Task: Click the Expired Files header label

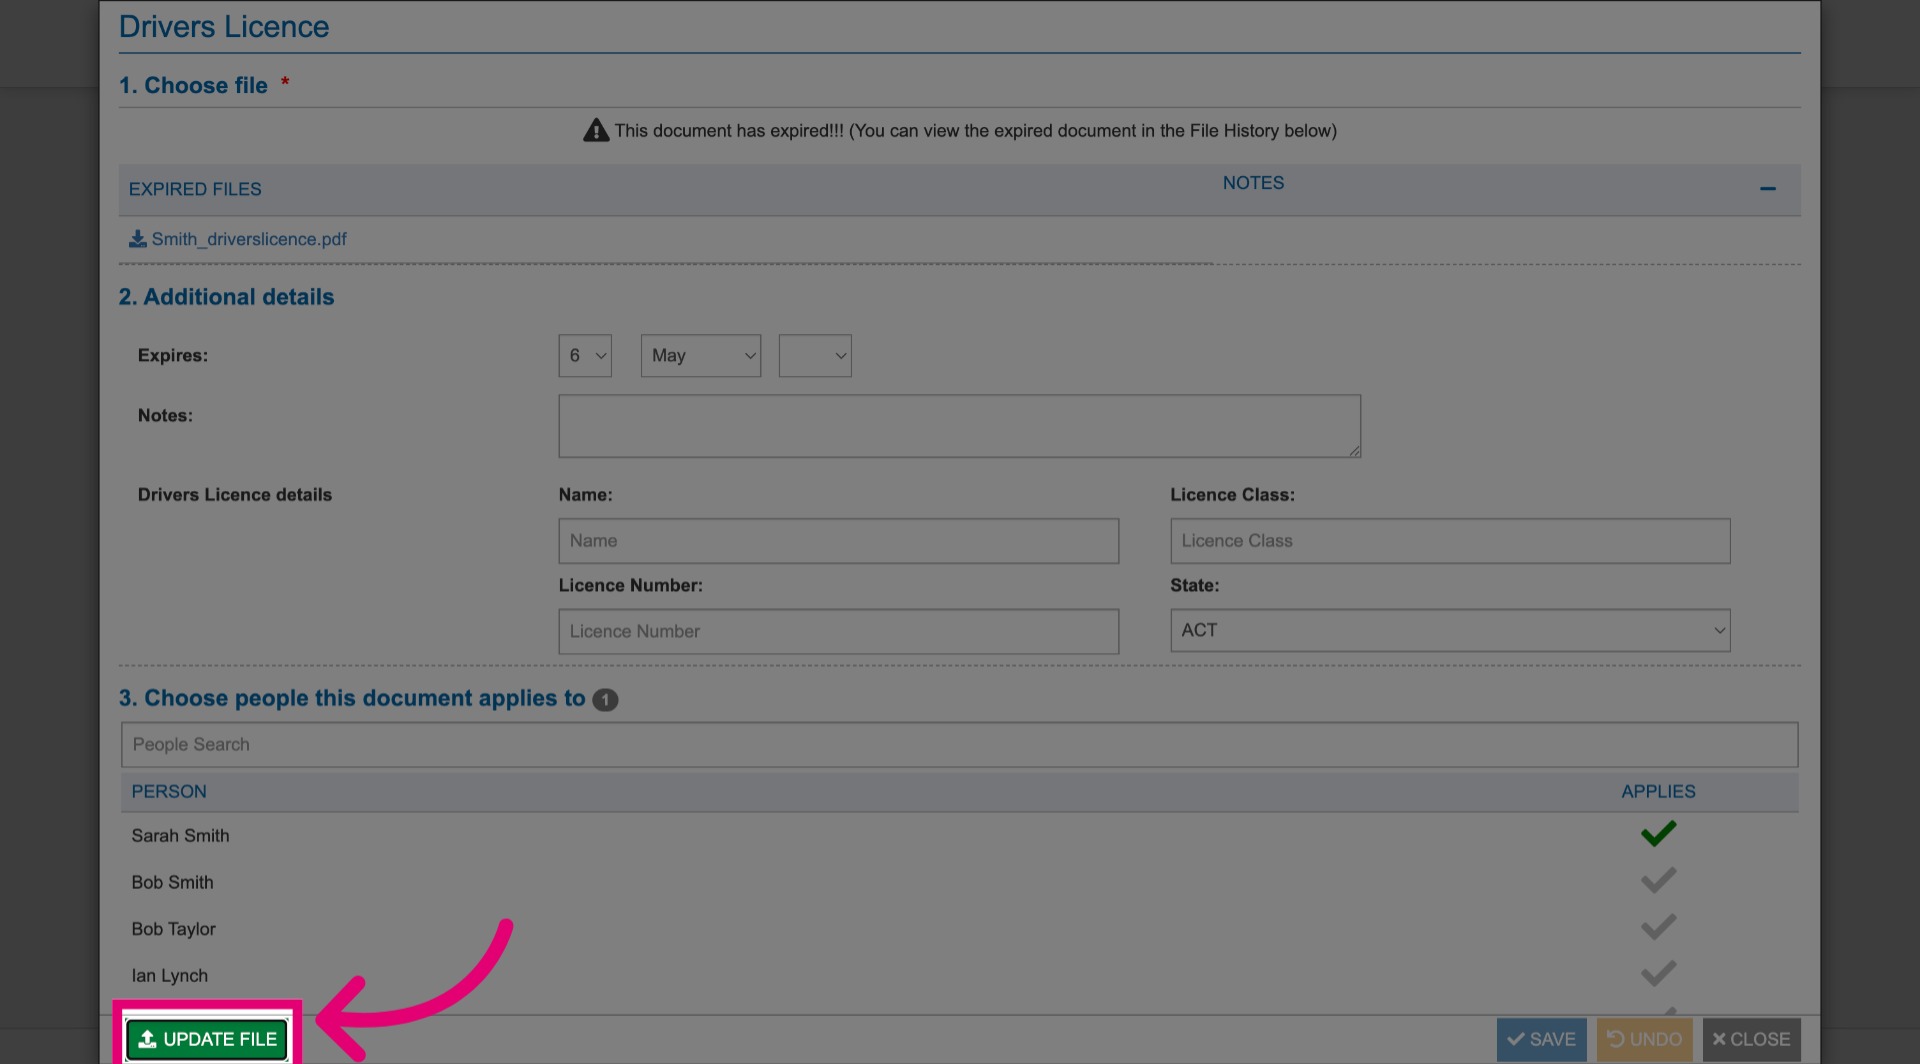Action: [195, 189]
